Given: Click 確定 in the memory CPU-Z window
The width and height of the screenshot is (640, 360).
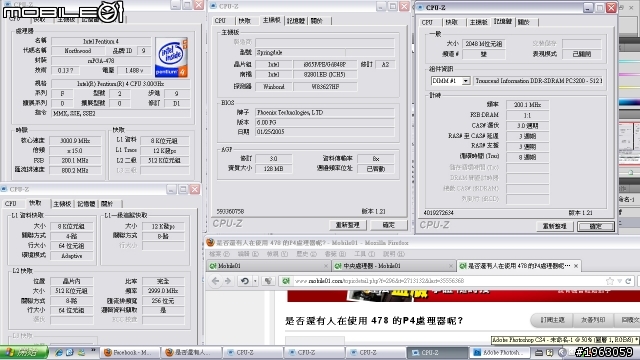Looking at the screenshot, I should (x=596, y=227).
